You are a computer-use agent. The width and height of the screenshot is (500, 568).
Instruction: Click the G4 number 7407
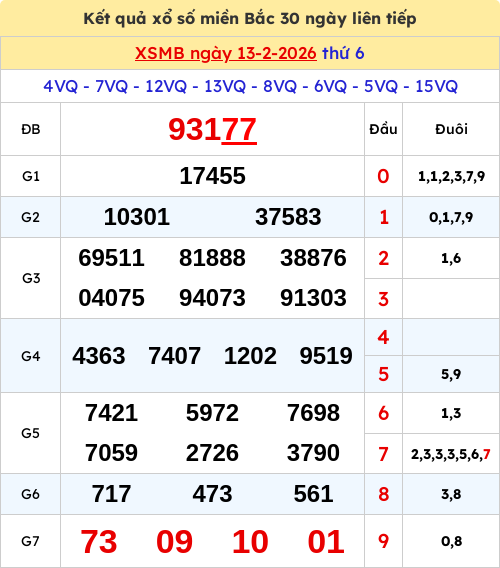point(175,356)
